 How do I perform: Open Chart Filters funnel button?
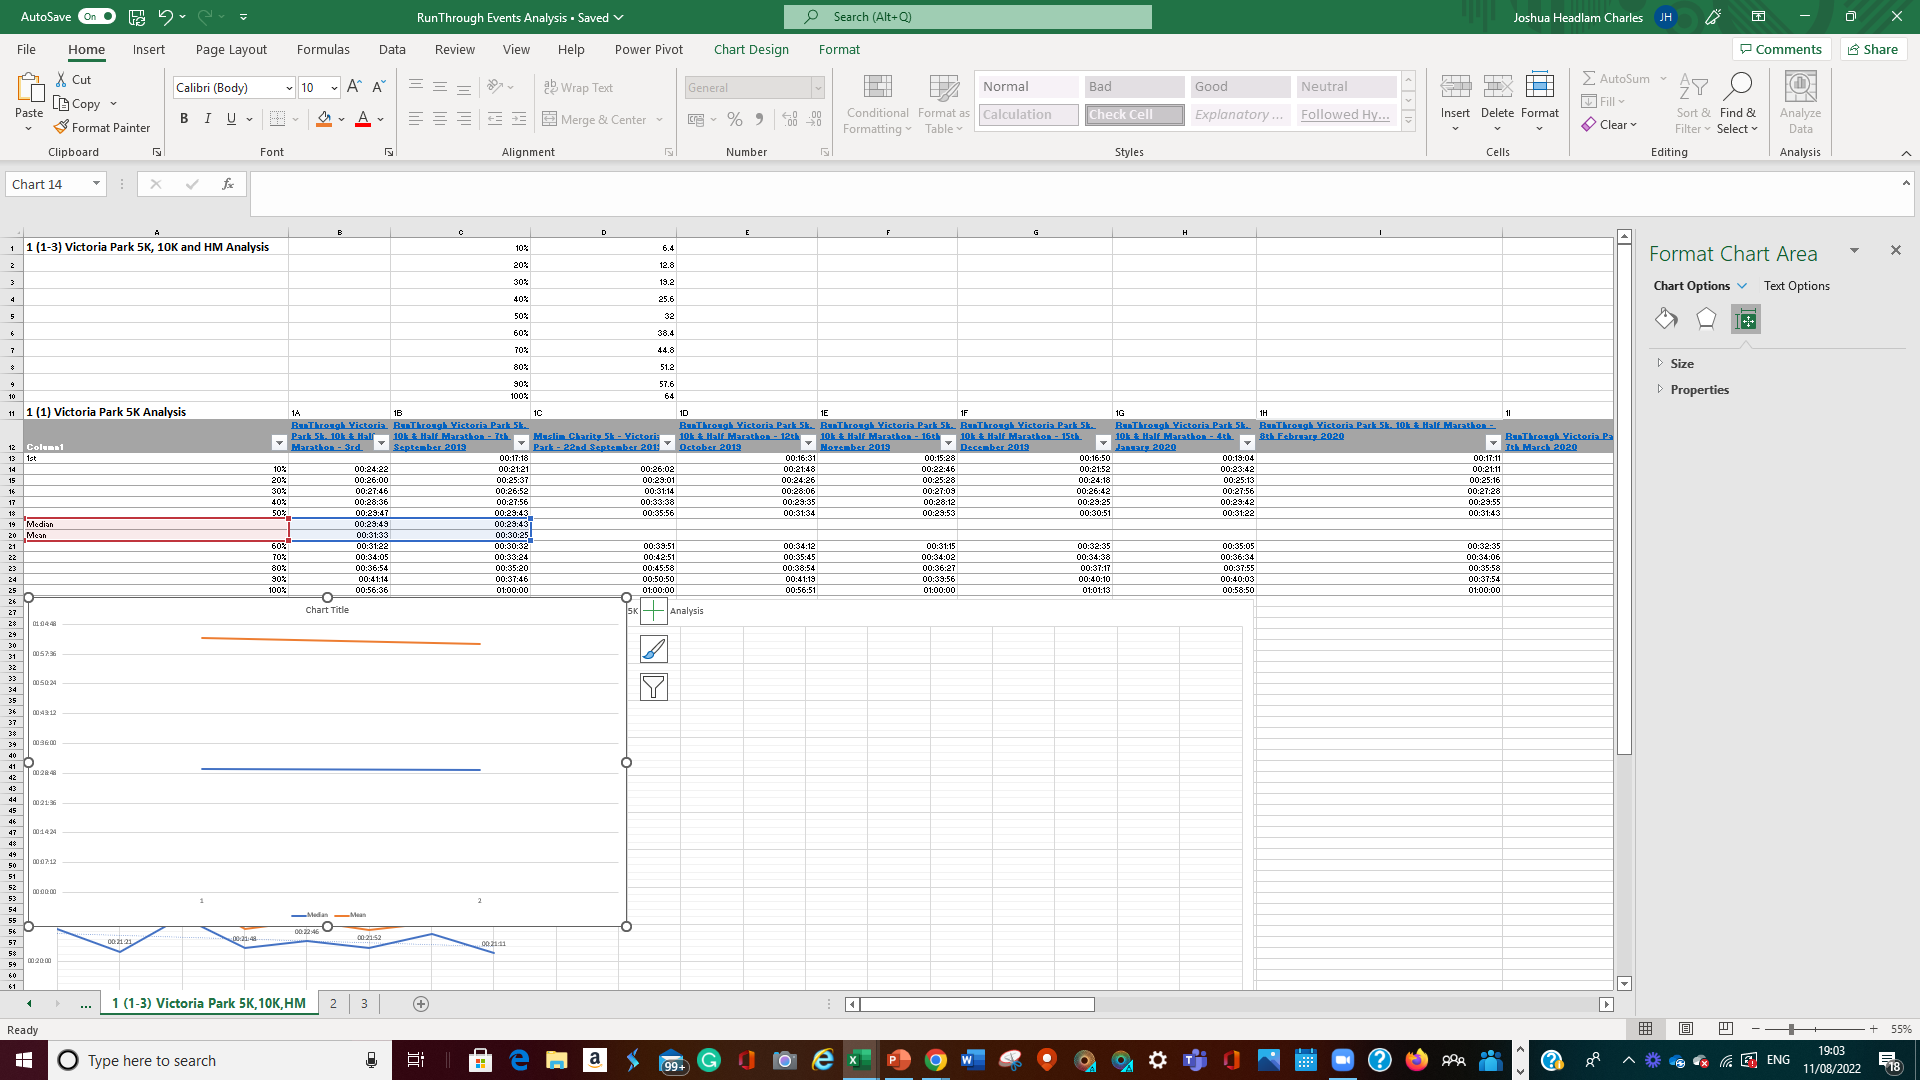tap(653, 687)
